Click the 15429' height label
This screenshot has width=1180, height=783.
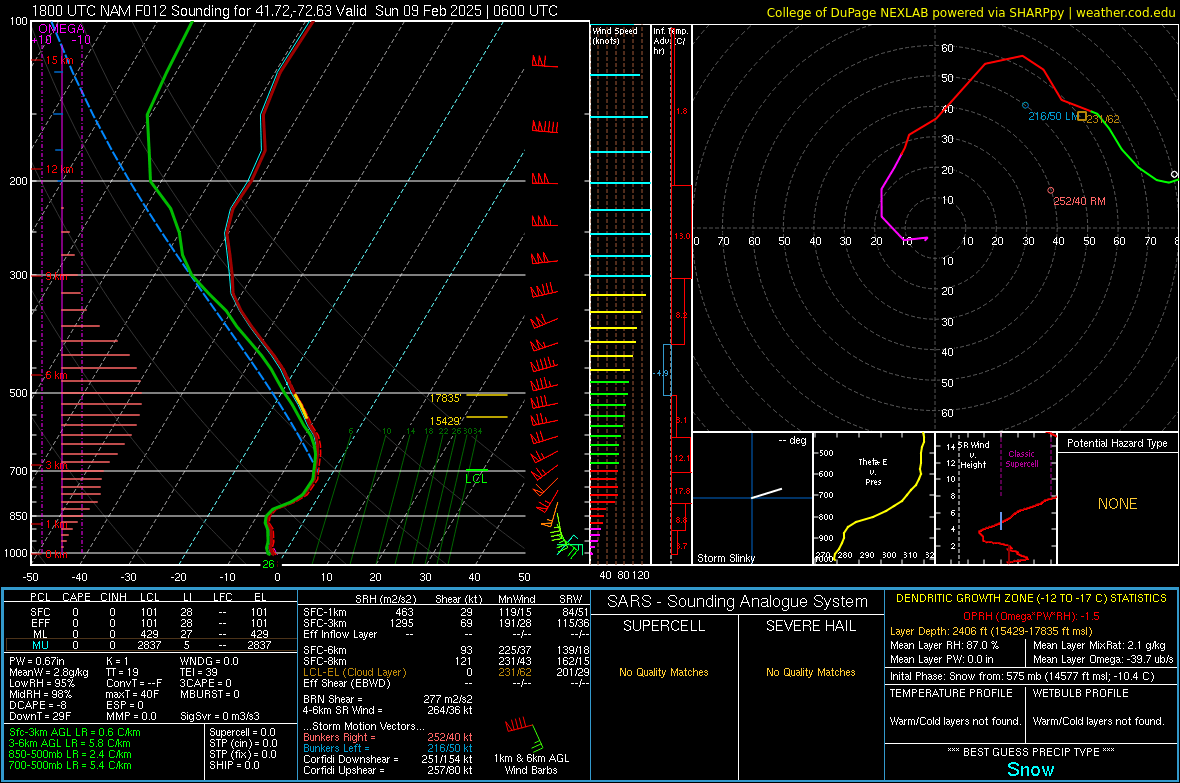click(445, 421)
